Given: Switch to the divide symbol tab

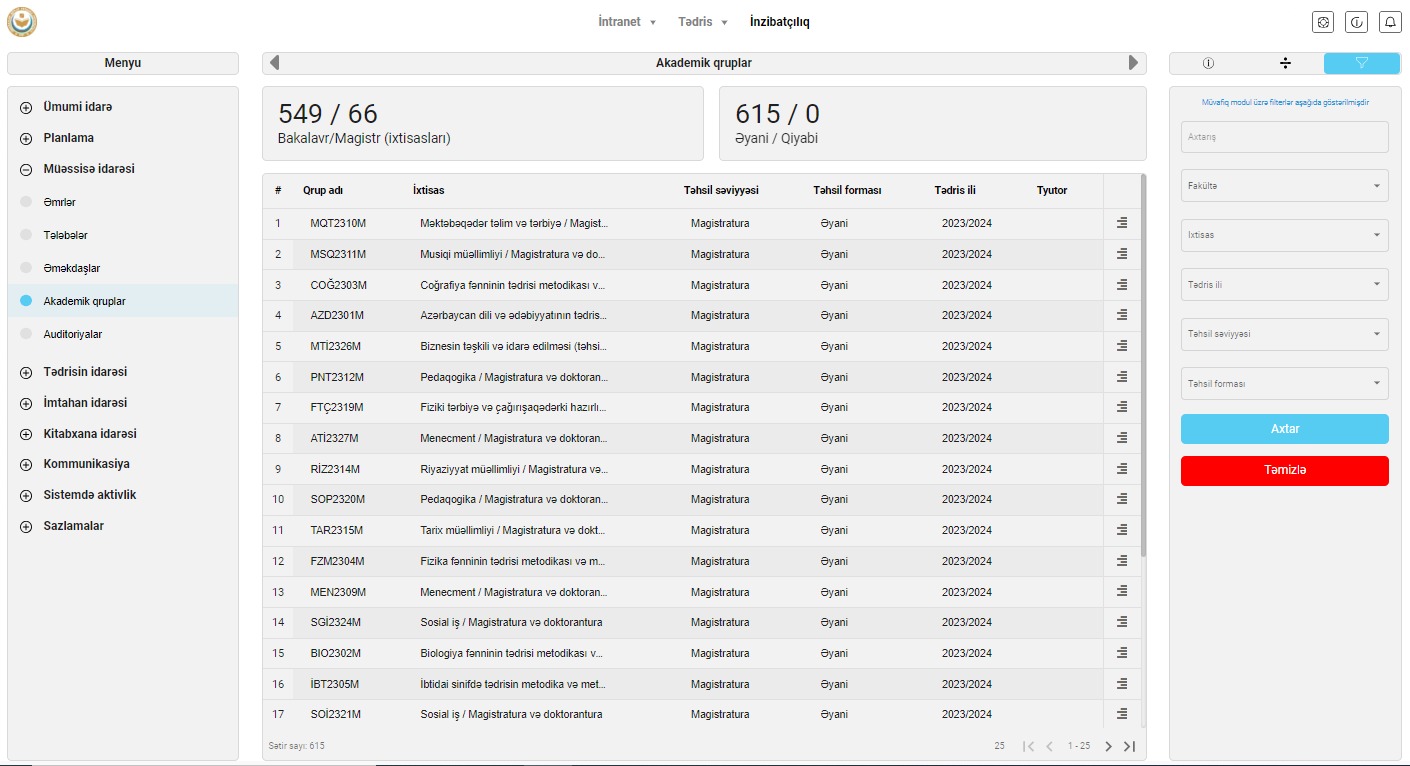Looking at the screenshot, I should pyautogui.click(x=1285, y=63).
